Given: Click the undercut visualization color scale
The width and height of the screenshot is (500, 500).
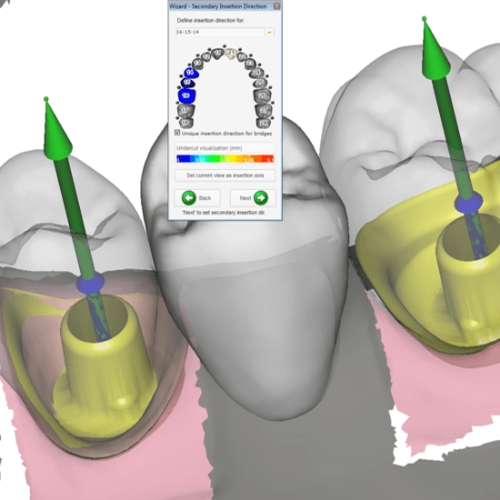Looking at the screenshot, I should click(x=225, y=159).
